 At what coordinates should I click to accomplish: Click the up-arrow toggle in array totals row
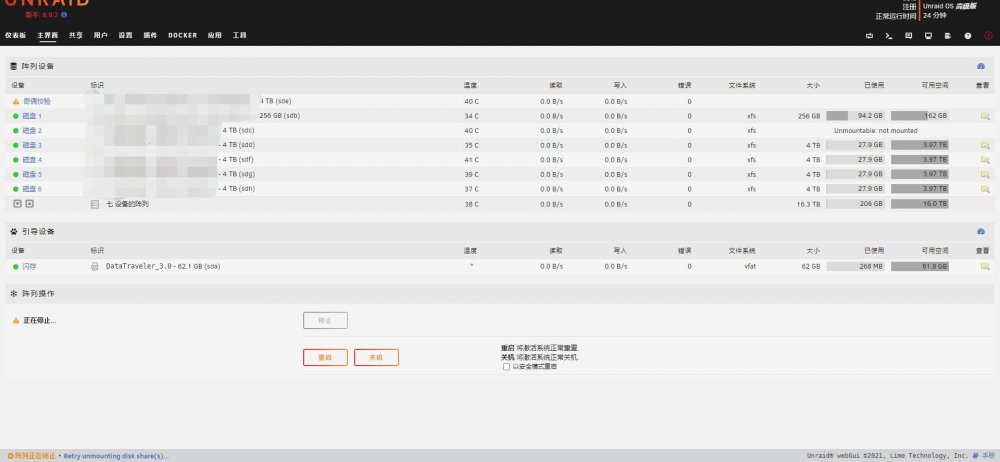click(29, 204)
